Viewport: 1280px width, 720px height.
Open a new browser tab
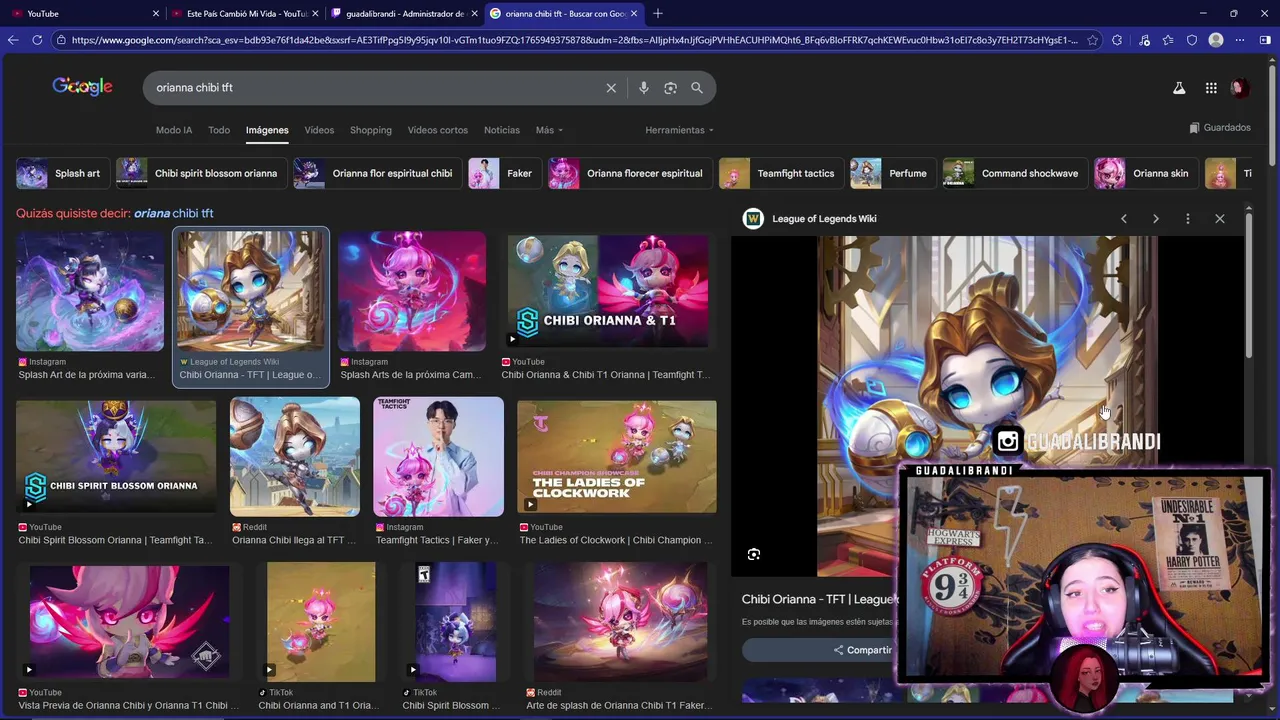coord(658,13)
